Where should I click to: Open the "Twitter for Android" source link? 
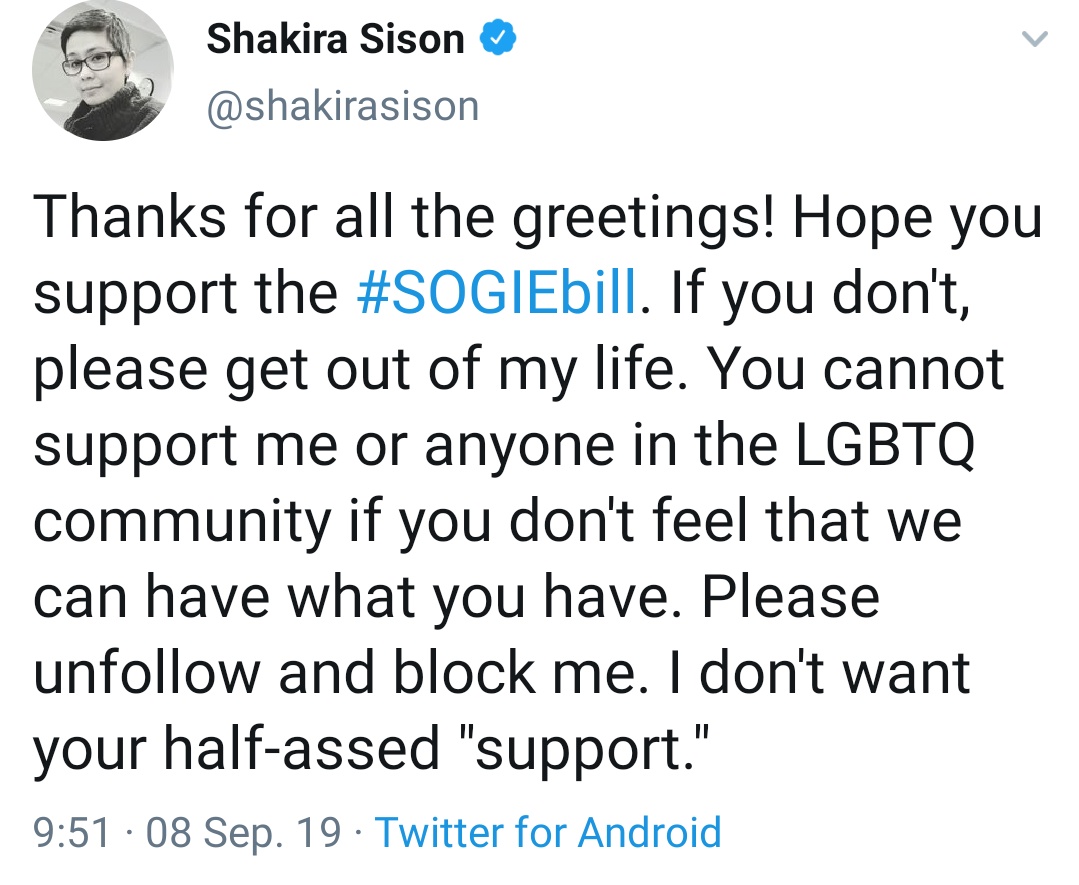(548, 832)
